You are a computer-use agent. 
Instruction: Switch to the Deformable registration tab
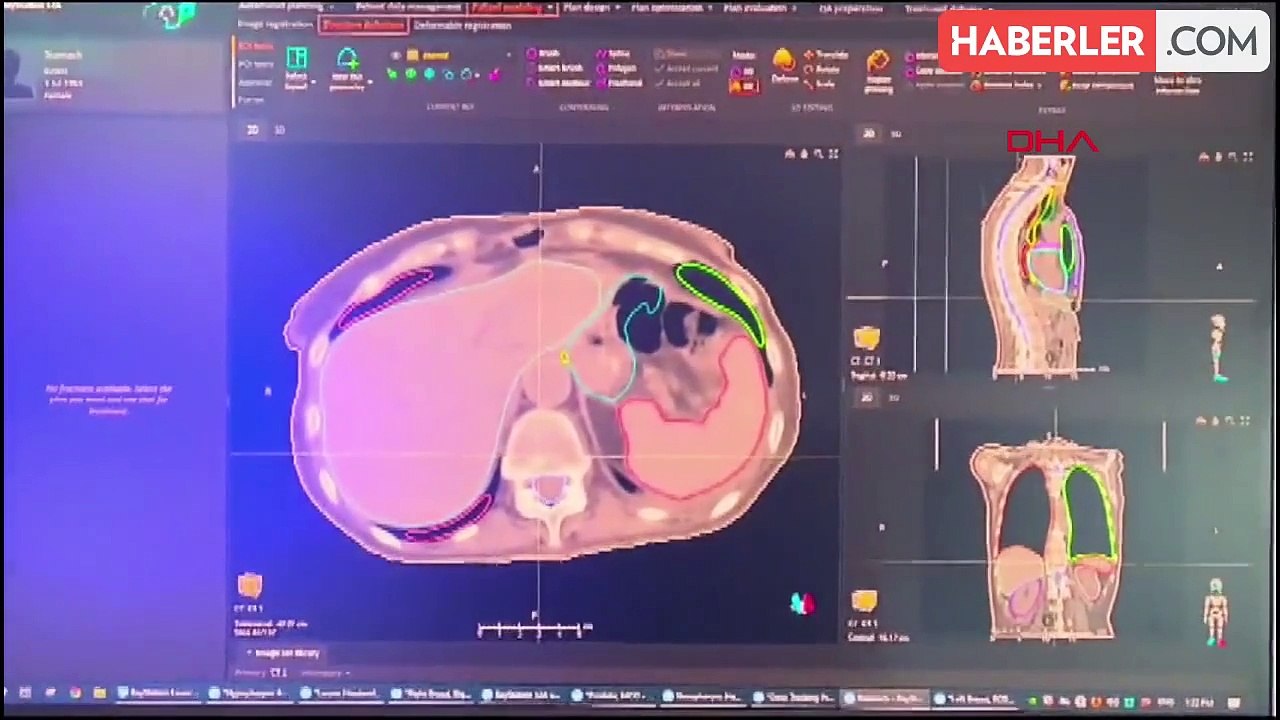[x=461, y=24]
